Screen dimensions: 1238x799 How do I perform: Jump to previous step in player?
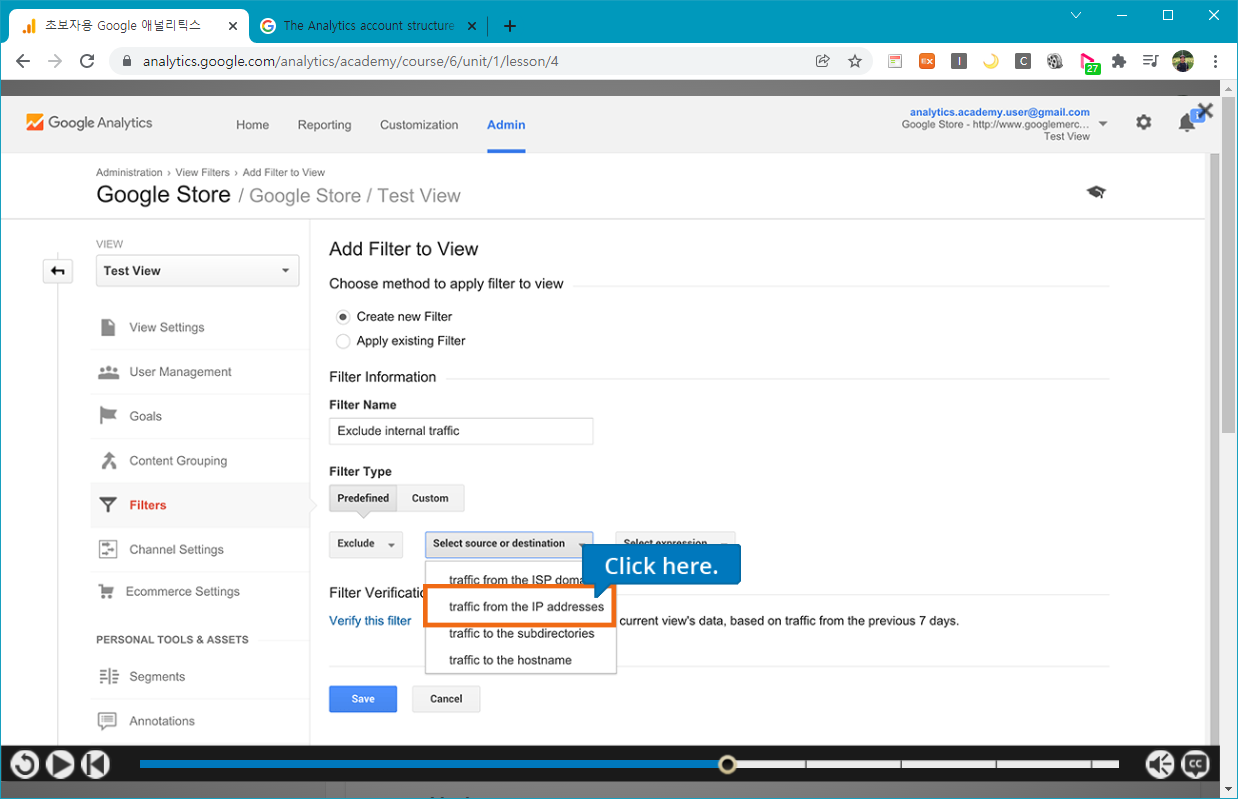tap(95, 765)
